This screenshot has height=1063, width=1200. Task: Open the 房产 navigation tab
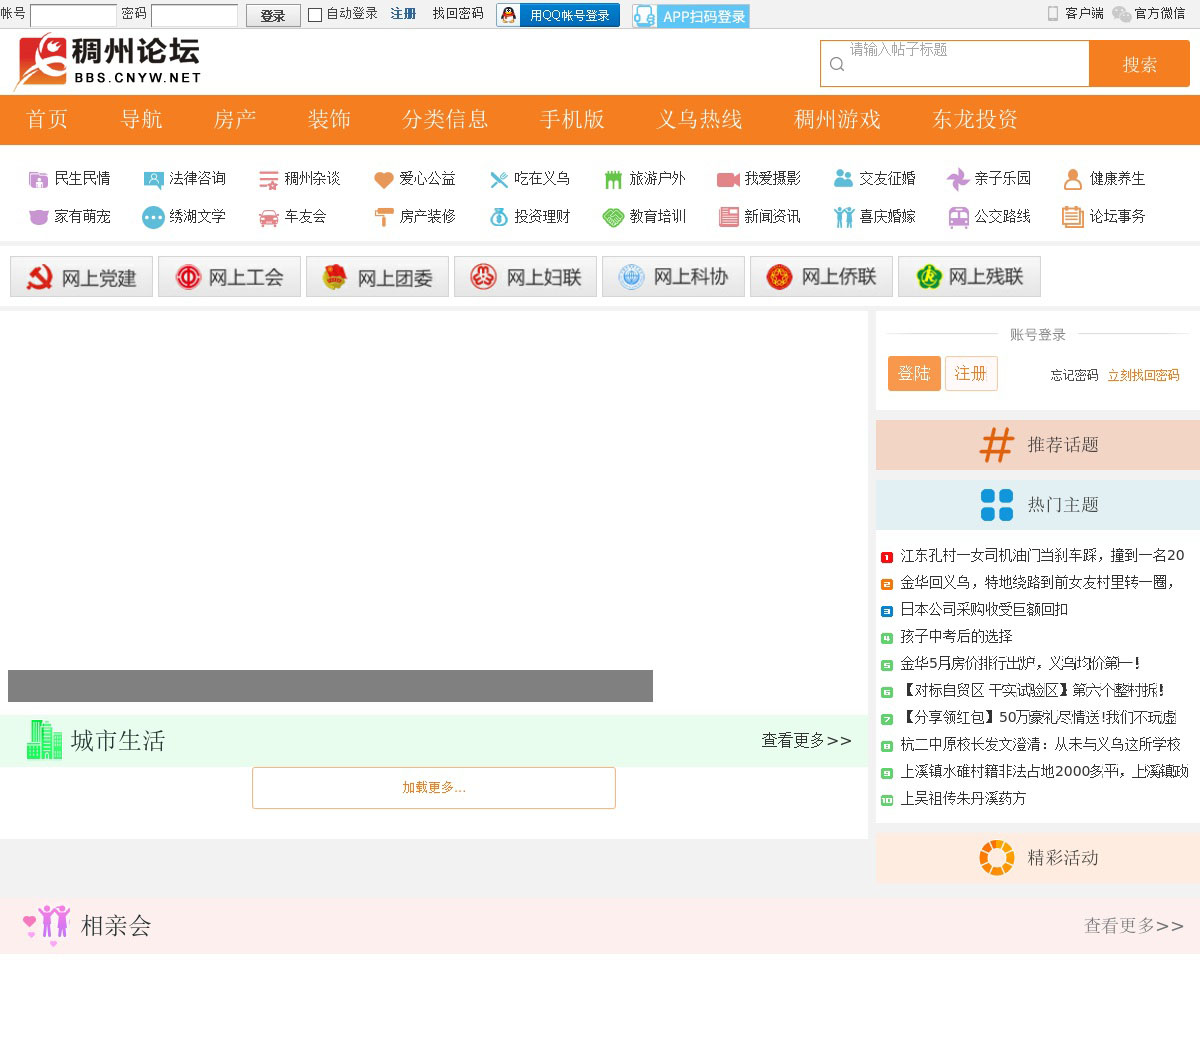pyautogui.click(x=235, y=119)
